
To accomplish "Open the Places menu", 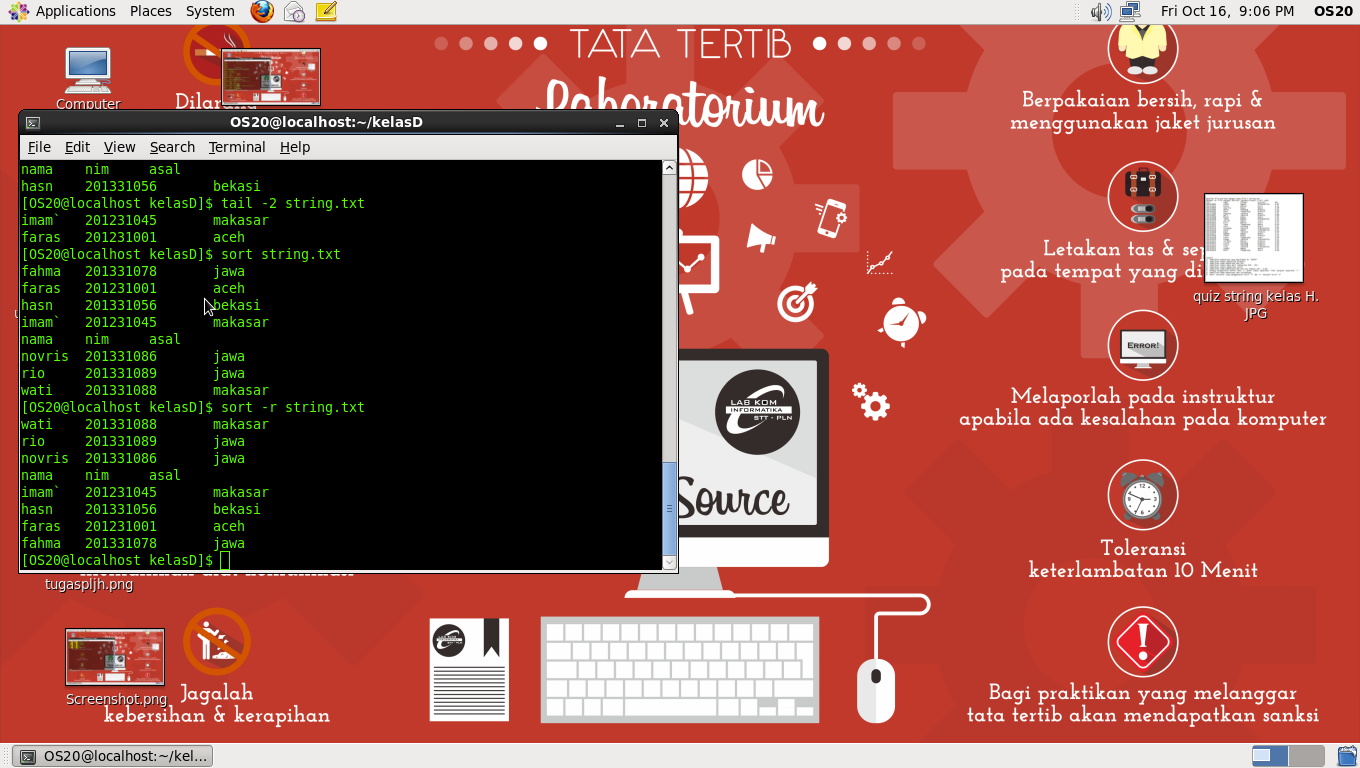I will pyautogui.click(x=150, y=11).
